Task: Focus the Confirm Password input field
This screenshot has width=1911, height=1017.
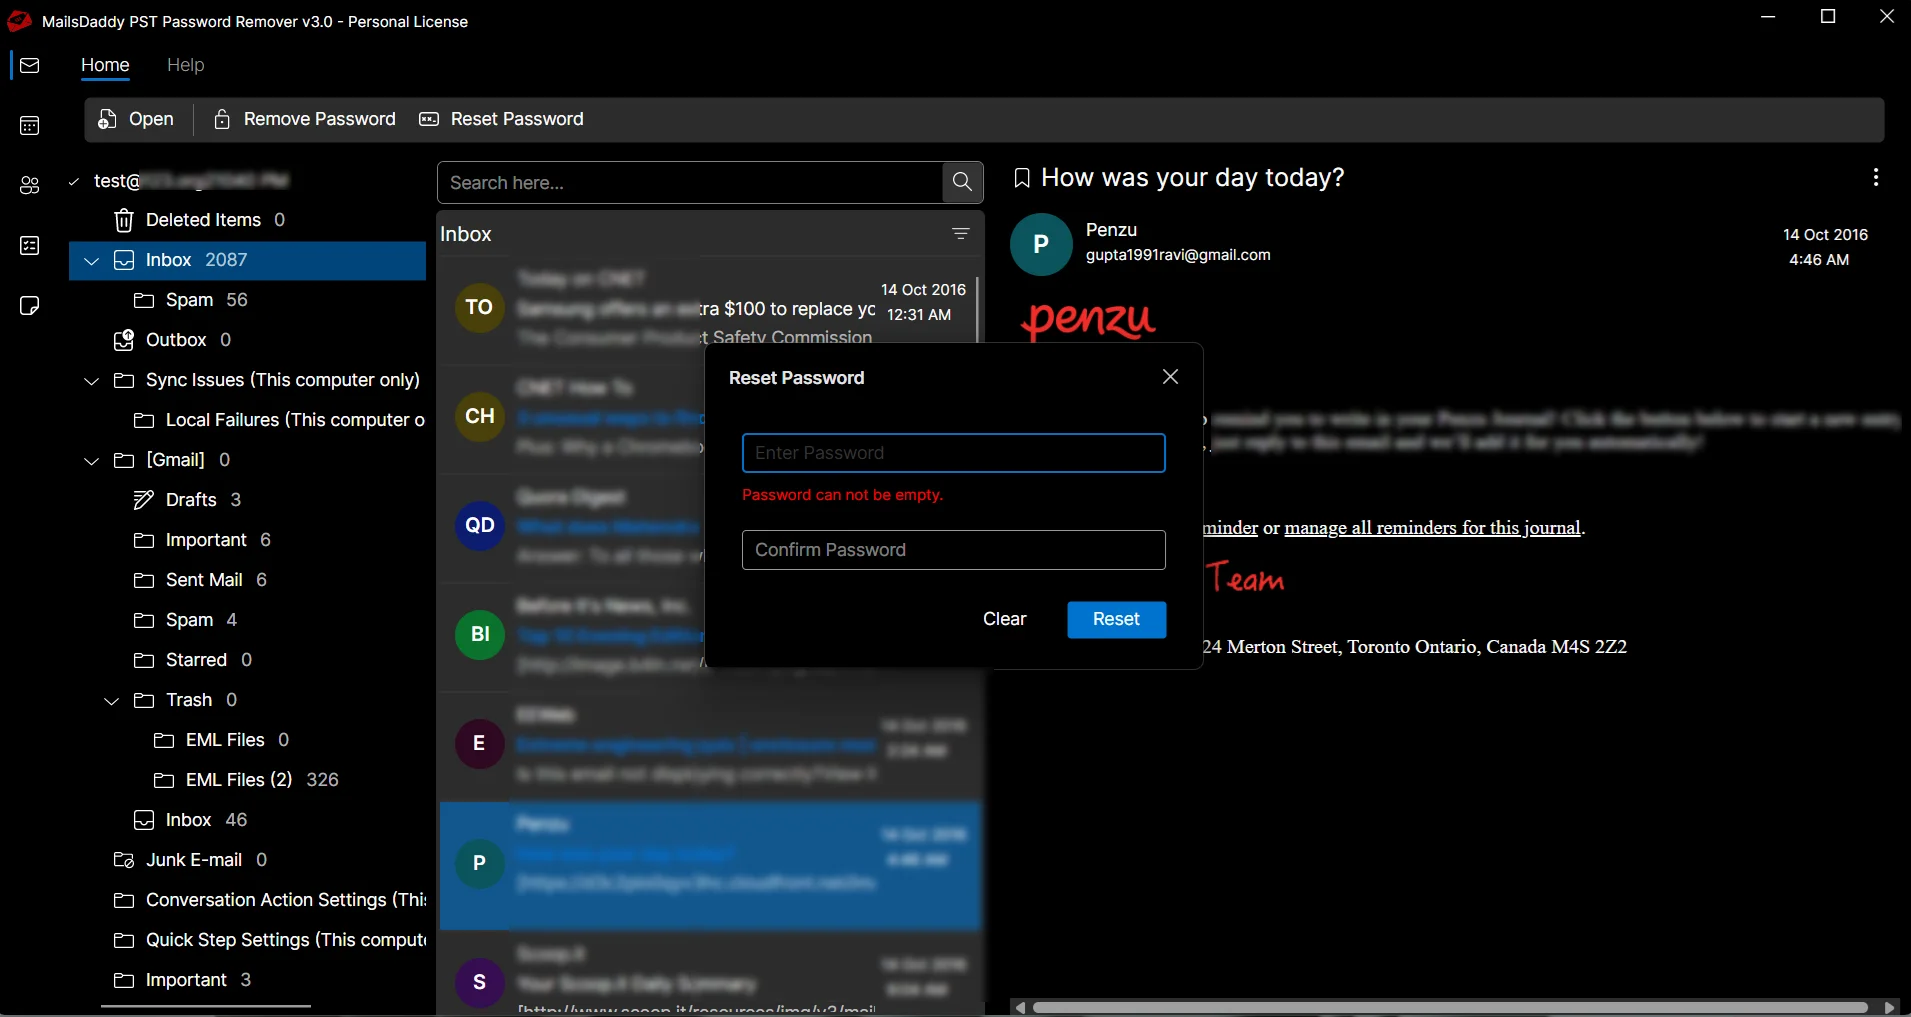Action: coord(953,550)
